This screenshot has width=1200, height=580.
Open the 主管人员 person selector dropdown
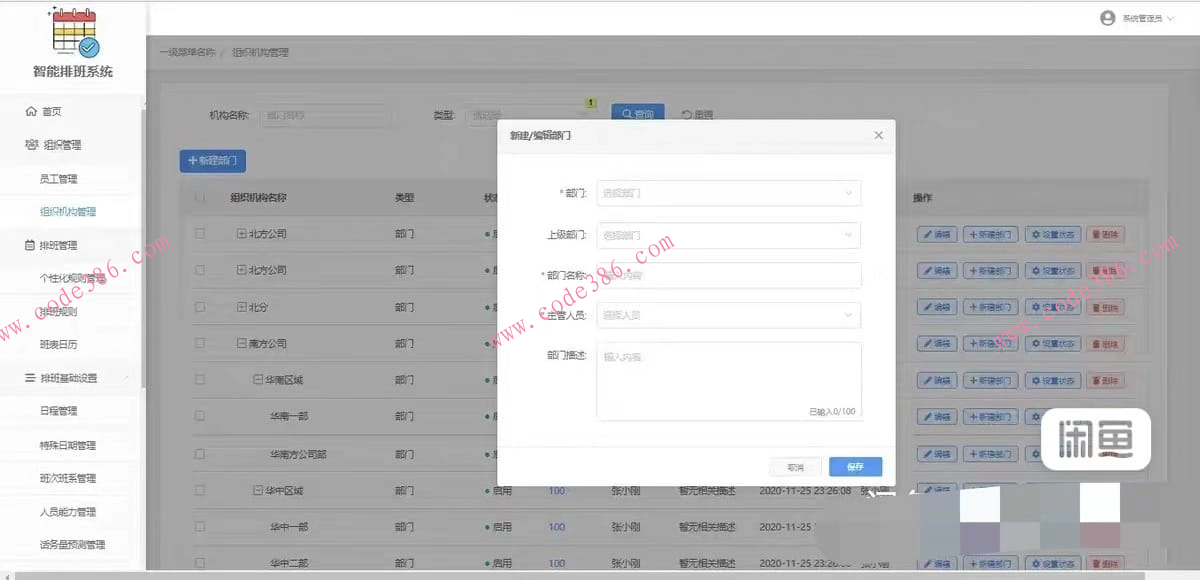click(x=730, y=314)
